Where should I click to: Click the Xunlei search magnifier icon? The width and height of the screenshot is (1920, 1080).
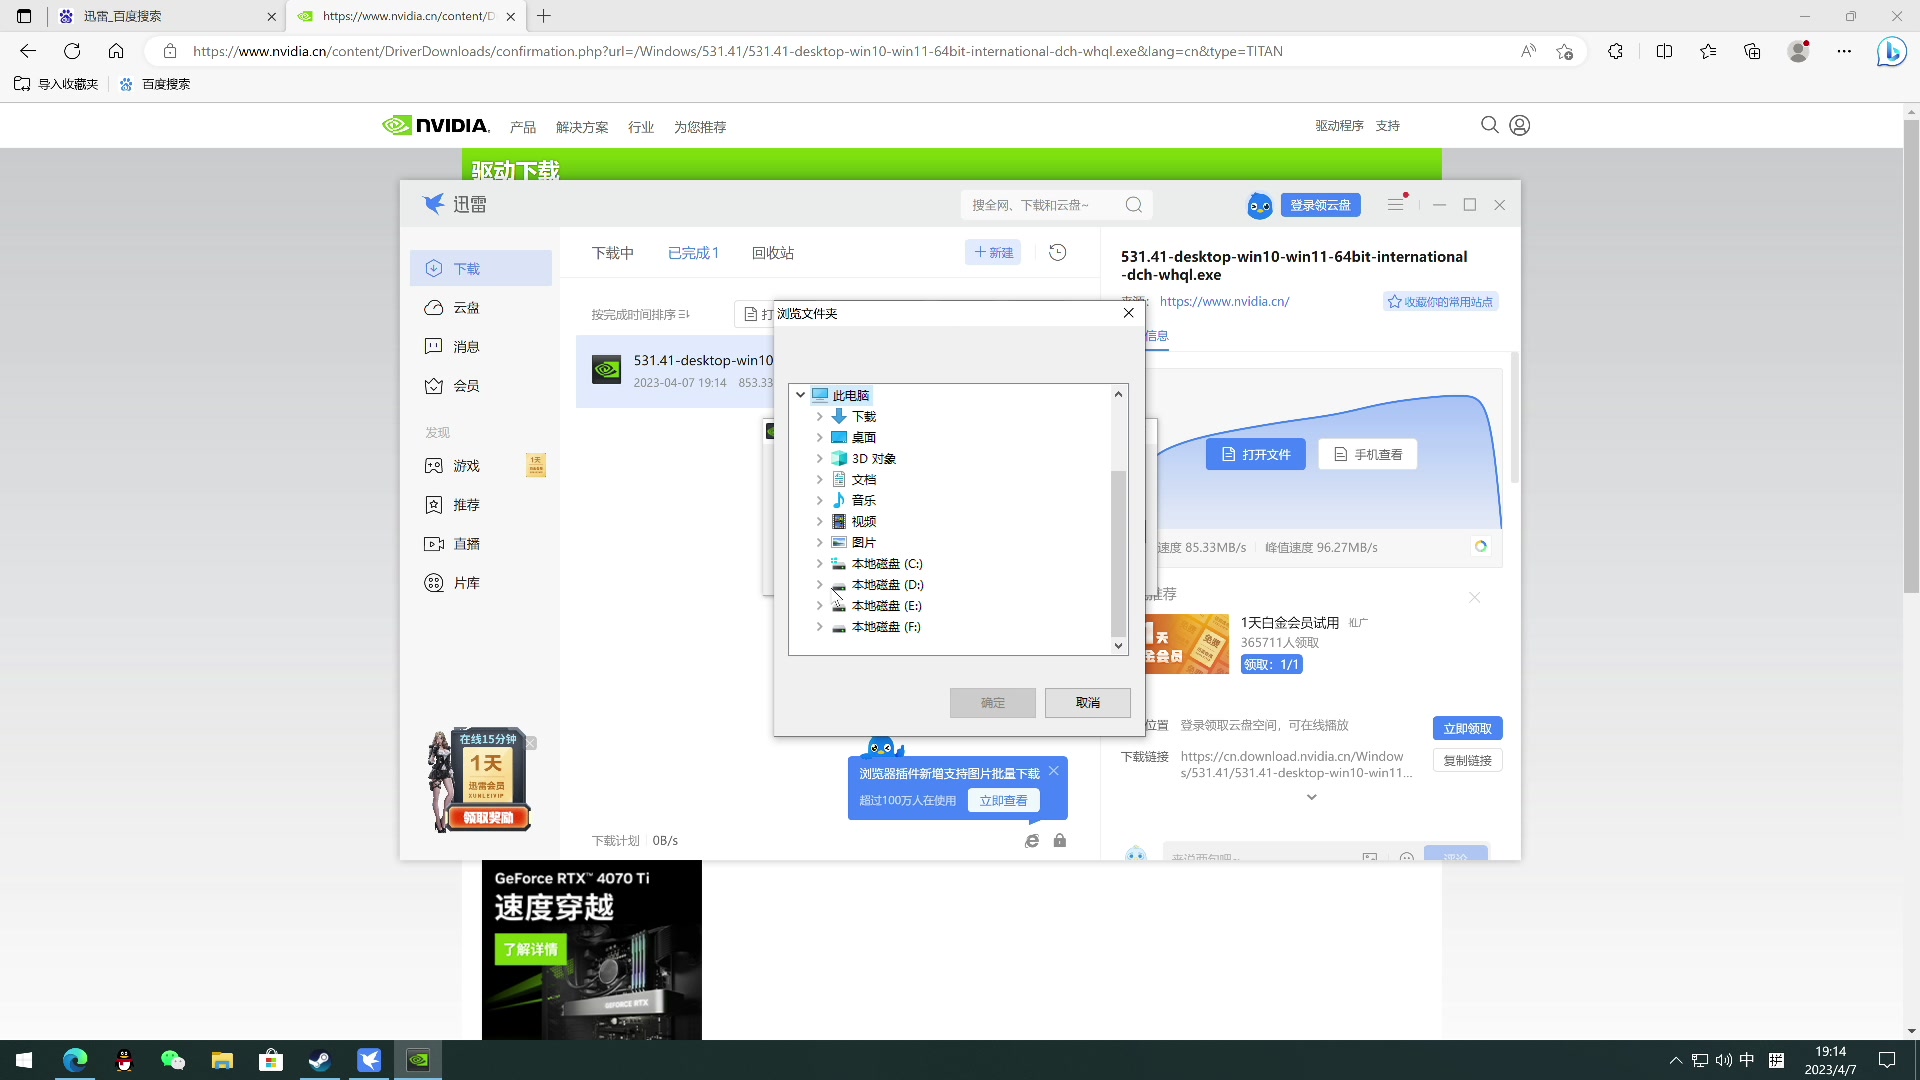click(1133, 205)
